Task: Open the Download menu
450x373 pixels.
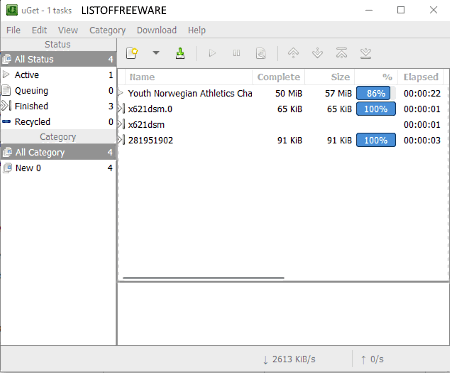Action: pyautogui.click(x=157, y=30)
